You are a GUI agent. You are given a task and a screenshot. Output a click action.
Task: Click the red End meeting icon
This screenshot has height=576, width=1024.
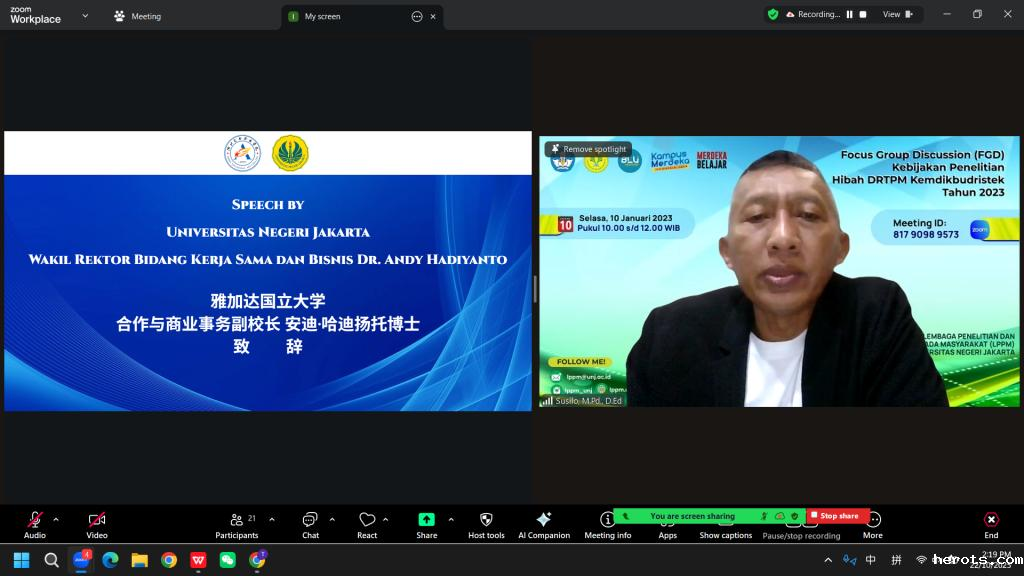click(x=991, y=521)
